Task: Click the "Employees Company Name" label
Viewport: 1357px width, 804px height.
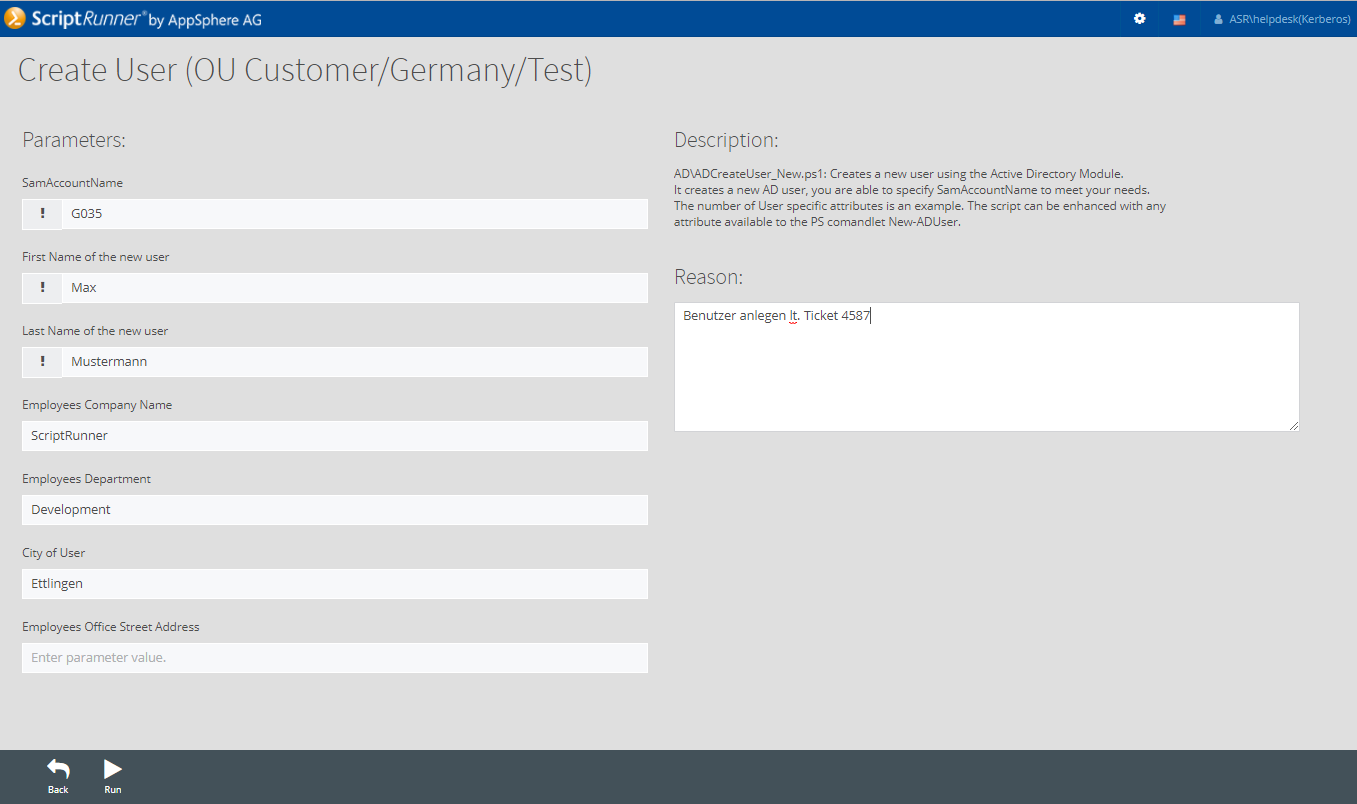Action: point(97,405)
